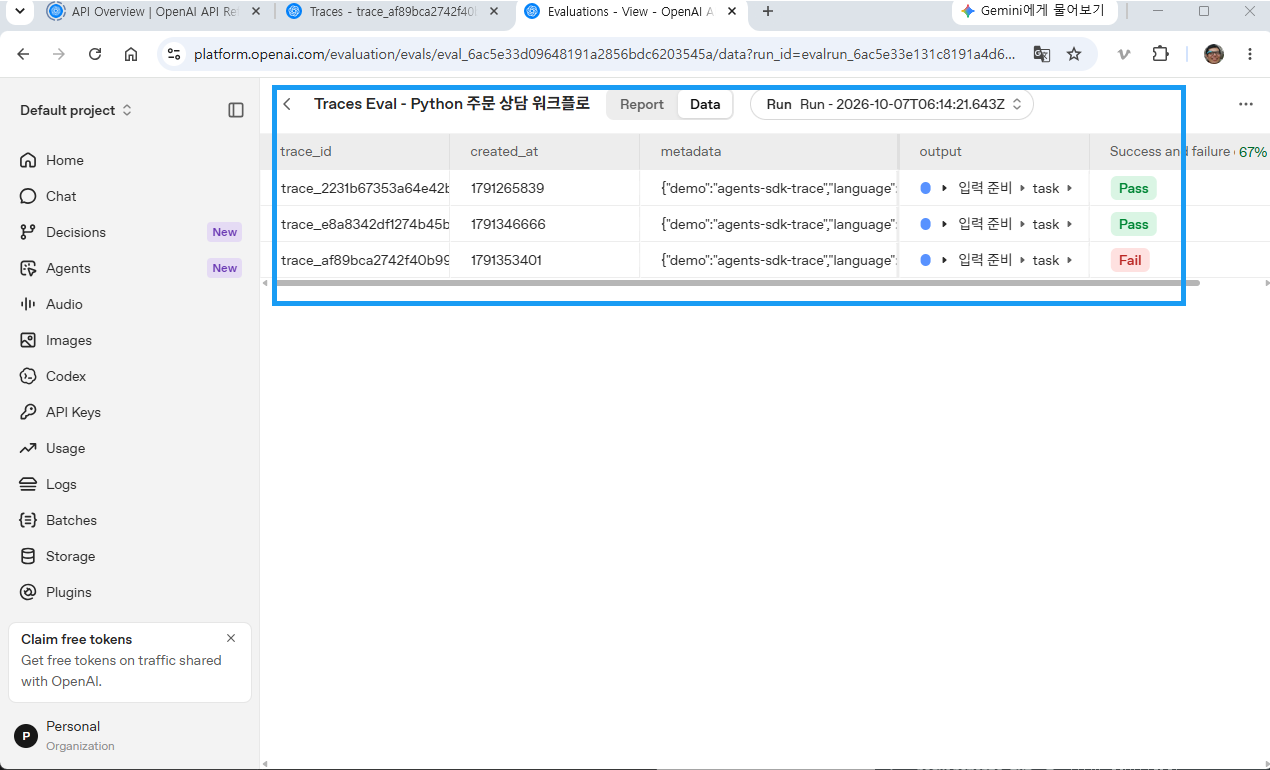Open the Personal organization account menu
Viewport: 1270px width, 770px height.
coord(130,736)
